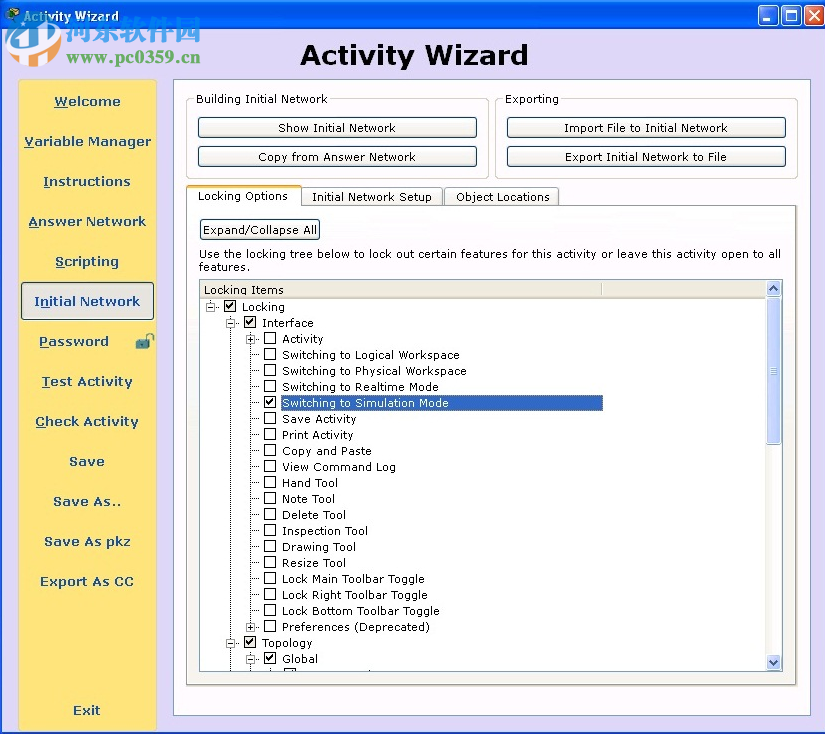
Task: Check the Copy and Paste checkbox
Action: [x=270, y=450]
